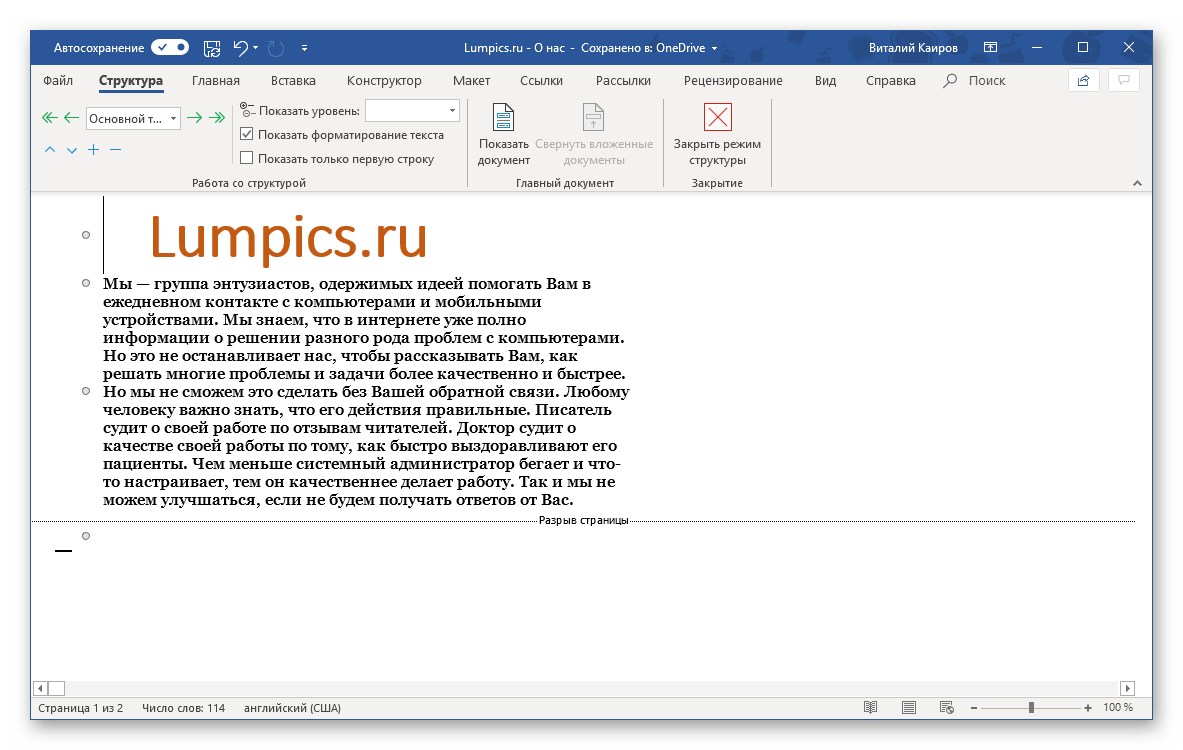Viewport: 1183px width, 750px height.
Task: Demote to body text double-arrow icon
Action: (217, 118)
